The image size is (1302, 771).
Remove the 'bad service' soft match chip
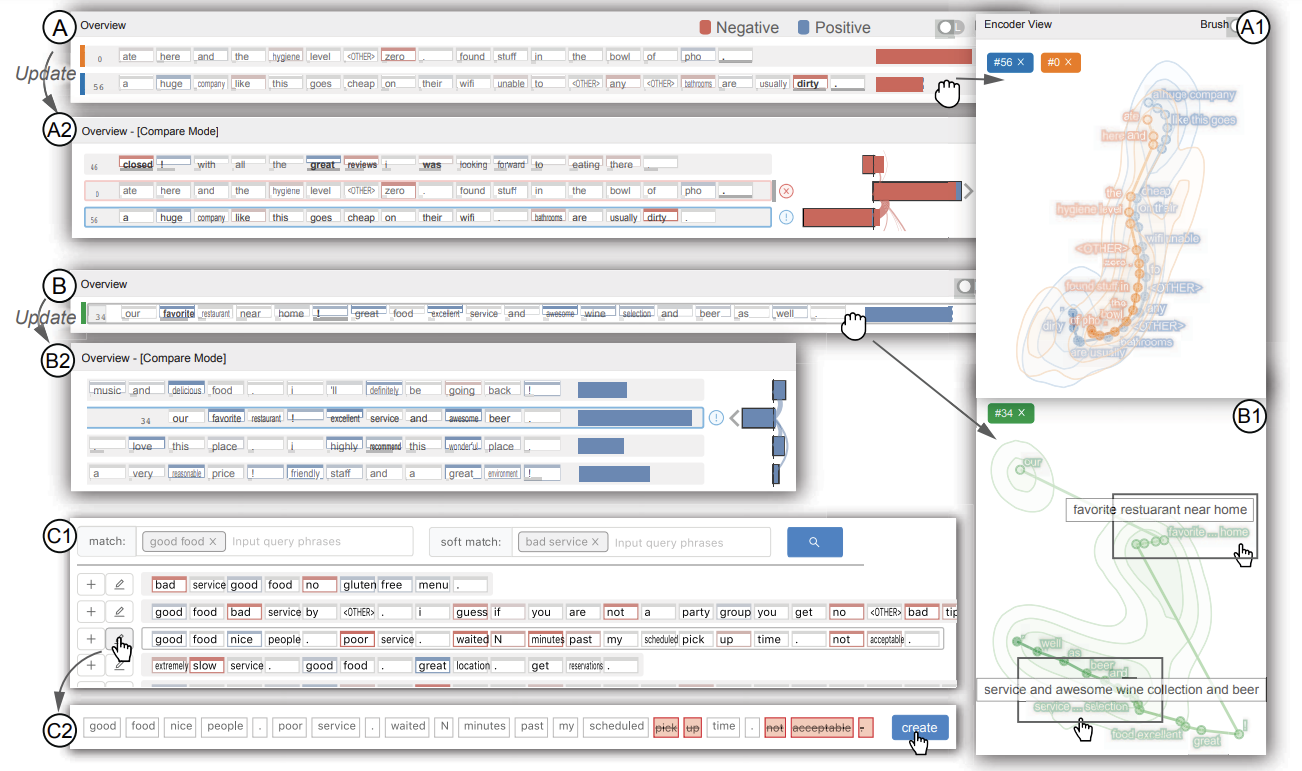click(x=595, y=542)
